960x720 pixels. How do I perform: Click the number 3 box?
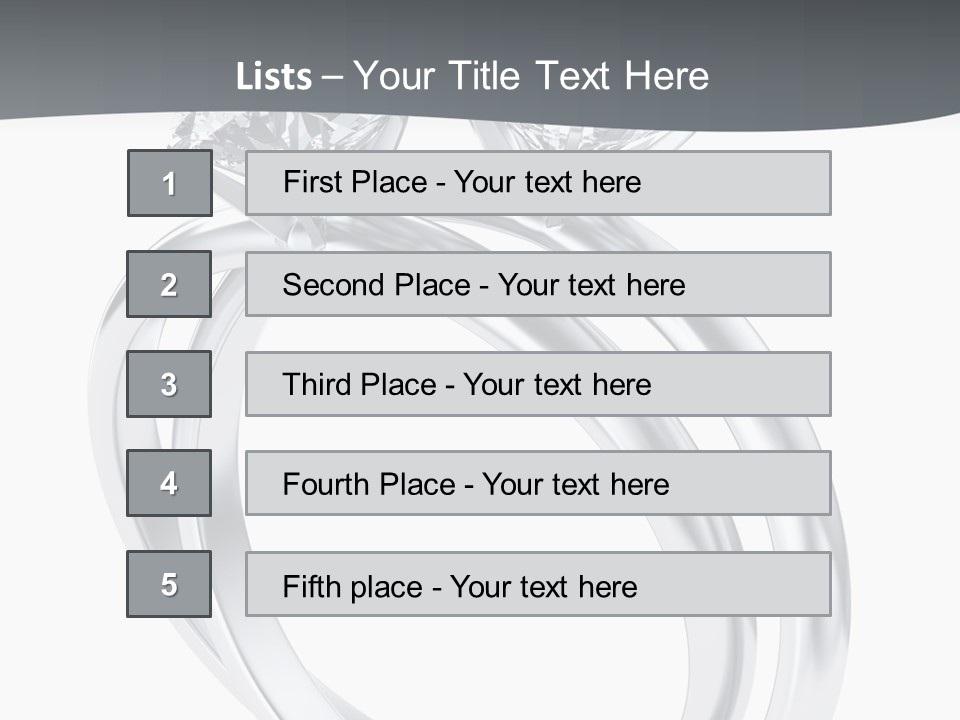click(x=169, y=384)
